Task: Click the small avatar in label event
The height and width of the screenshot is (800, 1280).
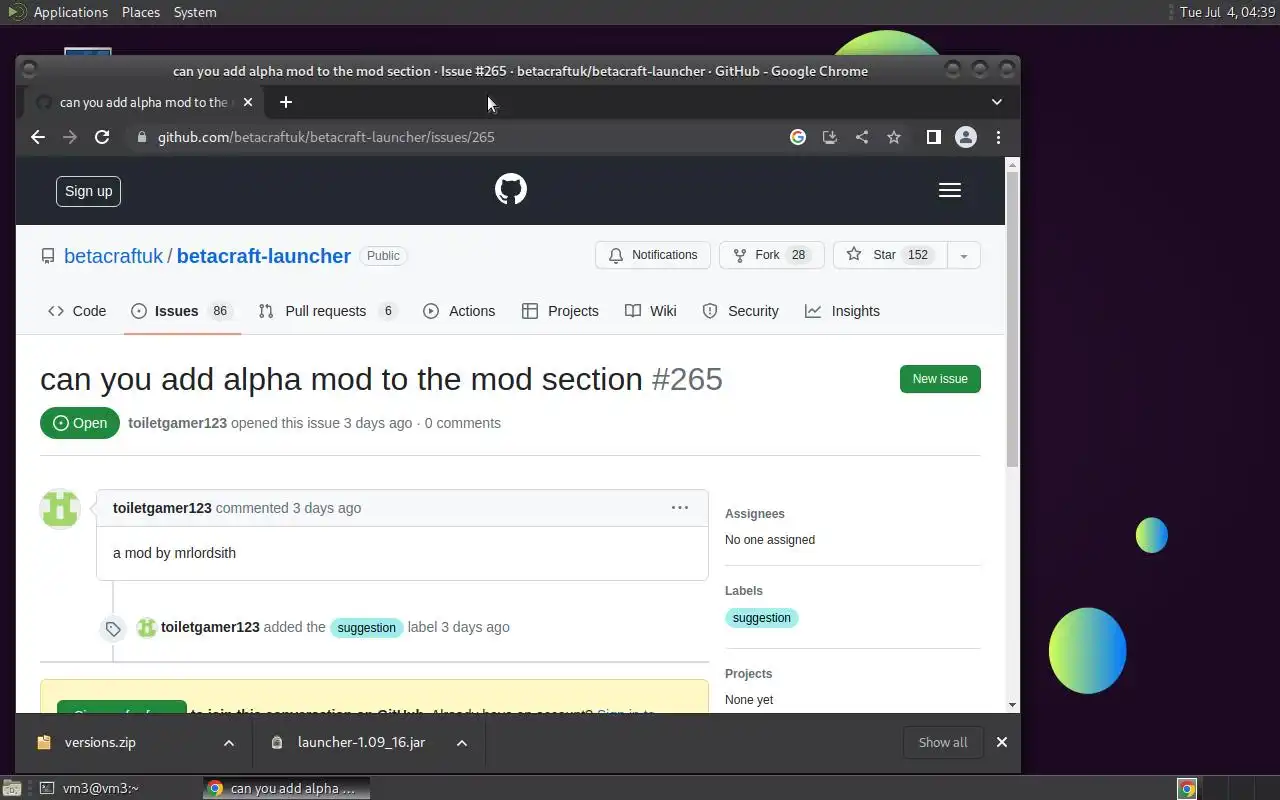Action: [146, 627]
